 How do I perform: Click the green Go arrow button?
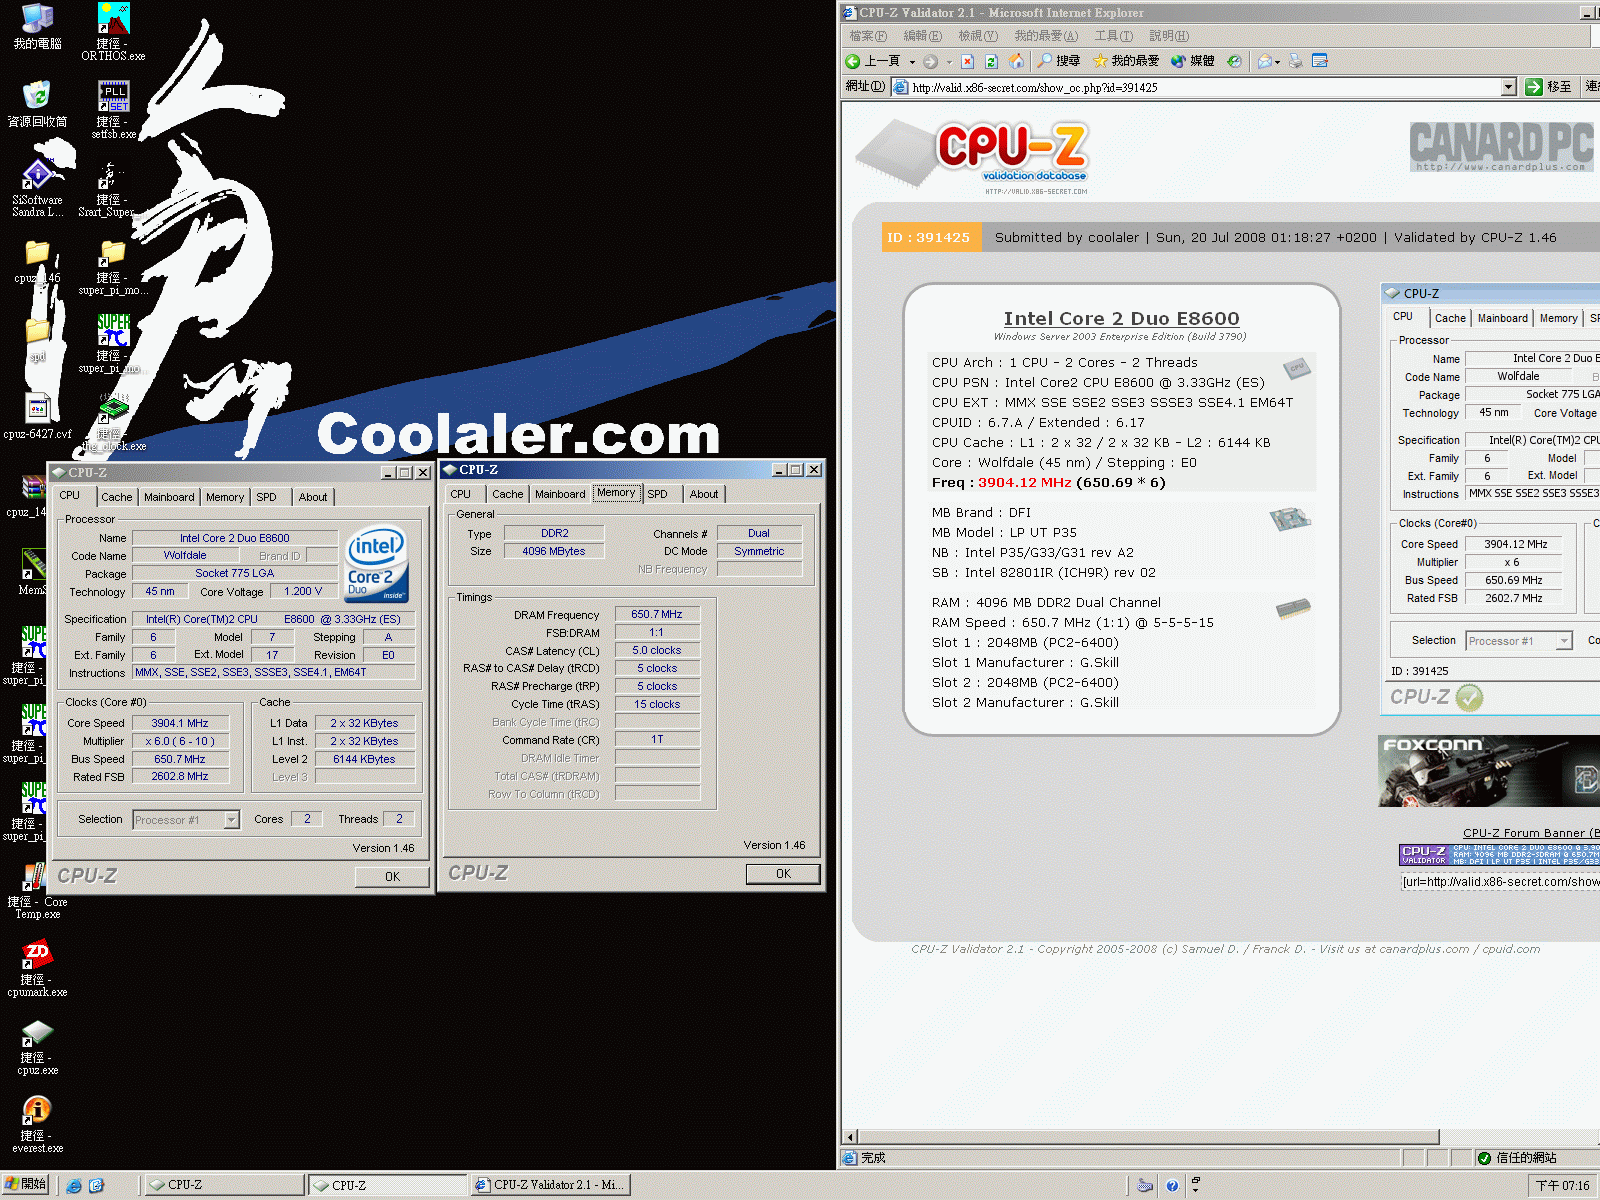click(1534, 87)
